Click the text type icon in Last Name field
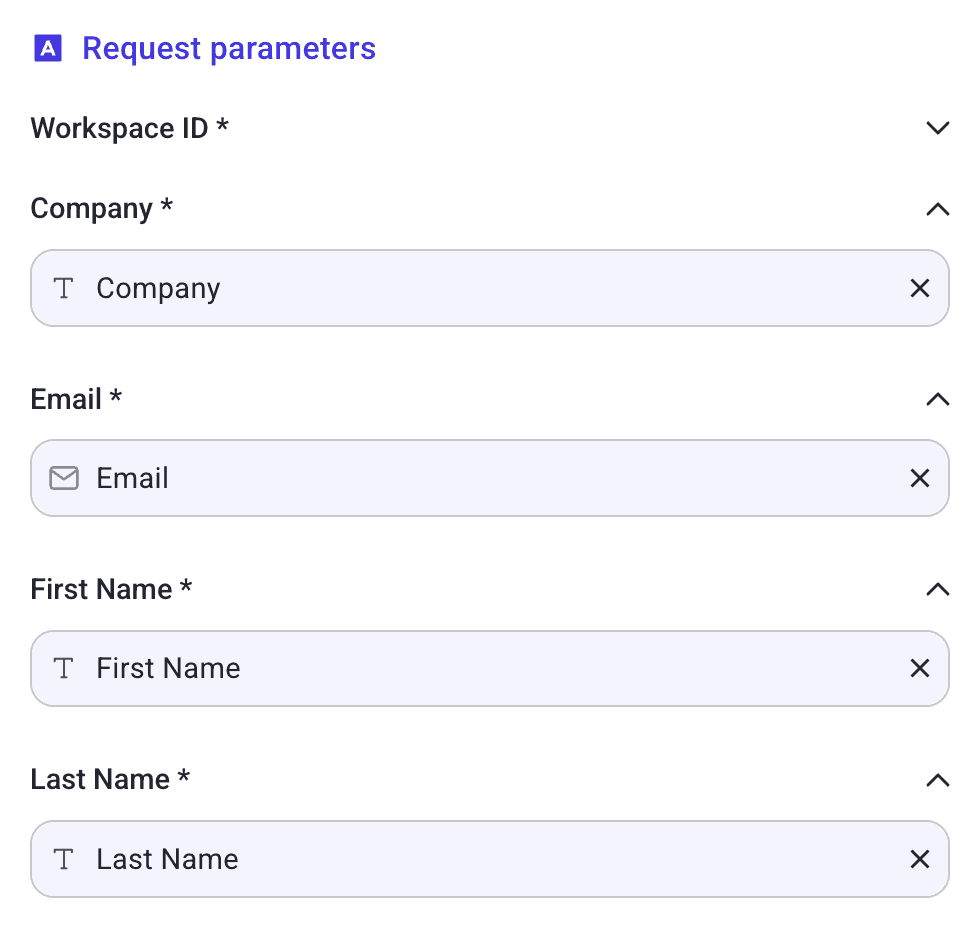 [x=64, y=859]
